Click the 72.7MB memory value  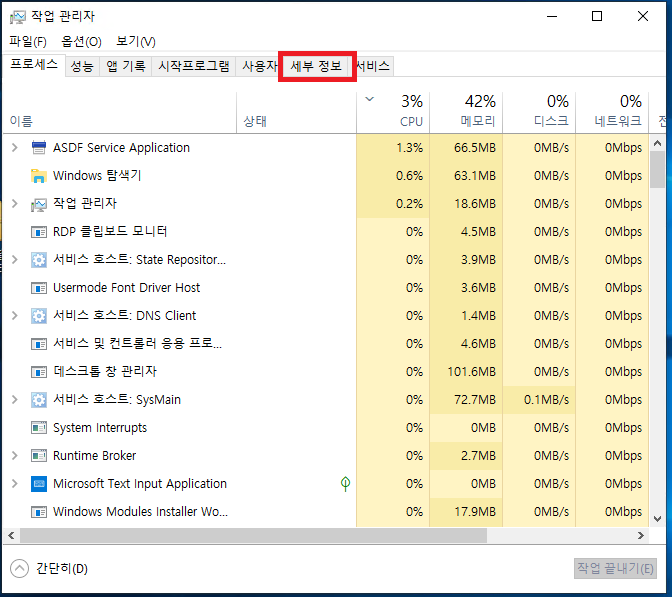(x=475, y=400)
